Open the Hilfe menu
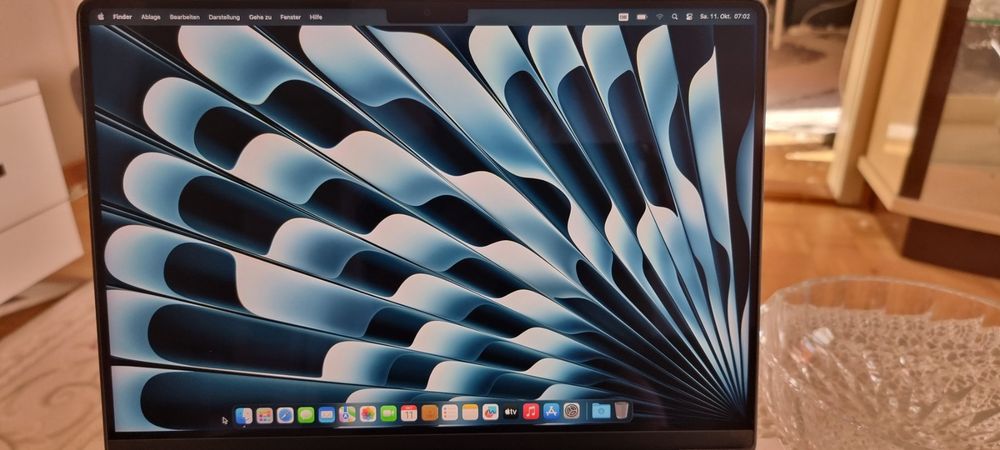 click(x=316, y=17)
